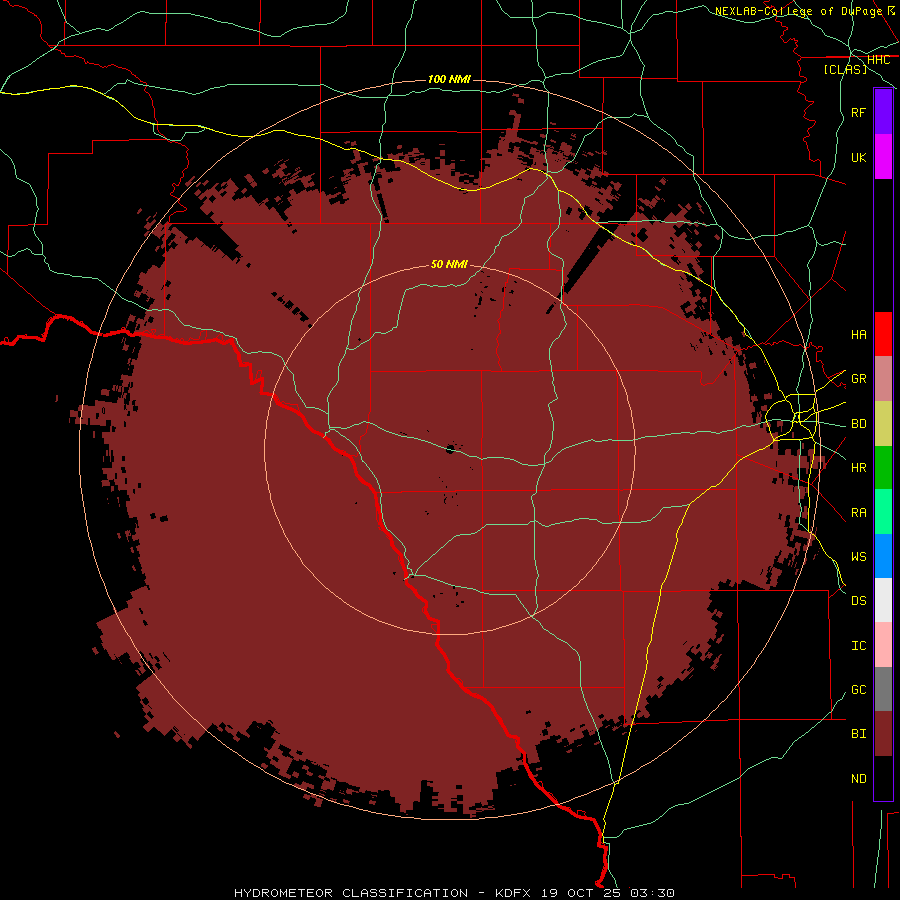Screen dimensions: 900x900
Task: Click the black radar site dot at center
Action: (x=450, y=449)
